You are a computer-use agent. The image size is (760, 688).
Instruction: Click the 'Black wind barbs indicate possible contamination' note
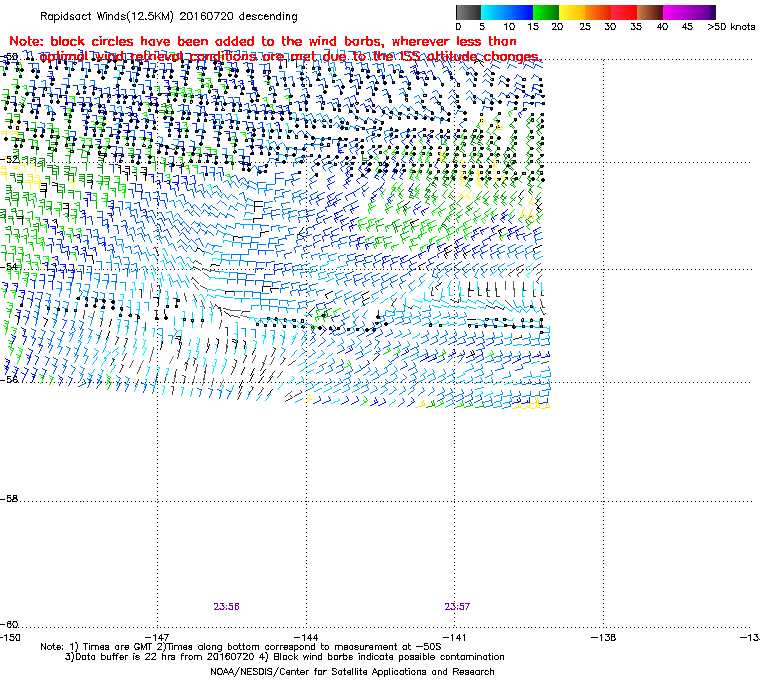pyautogui.click(x=389, y=657)
